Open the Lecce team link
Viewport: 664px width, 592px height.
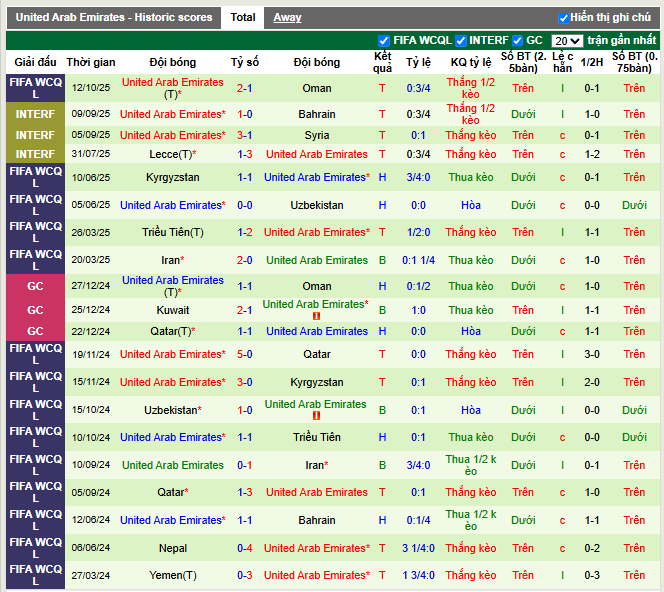click(x=172, y=154)
